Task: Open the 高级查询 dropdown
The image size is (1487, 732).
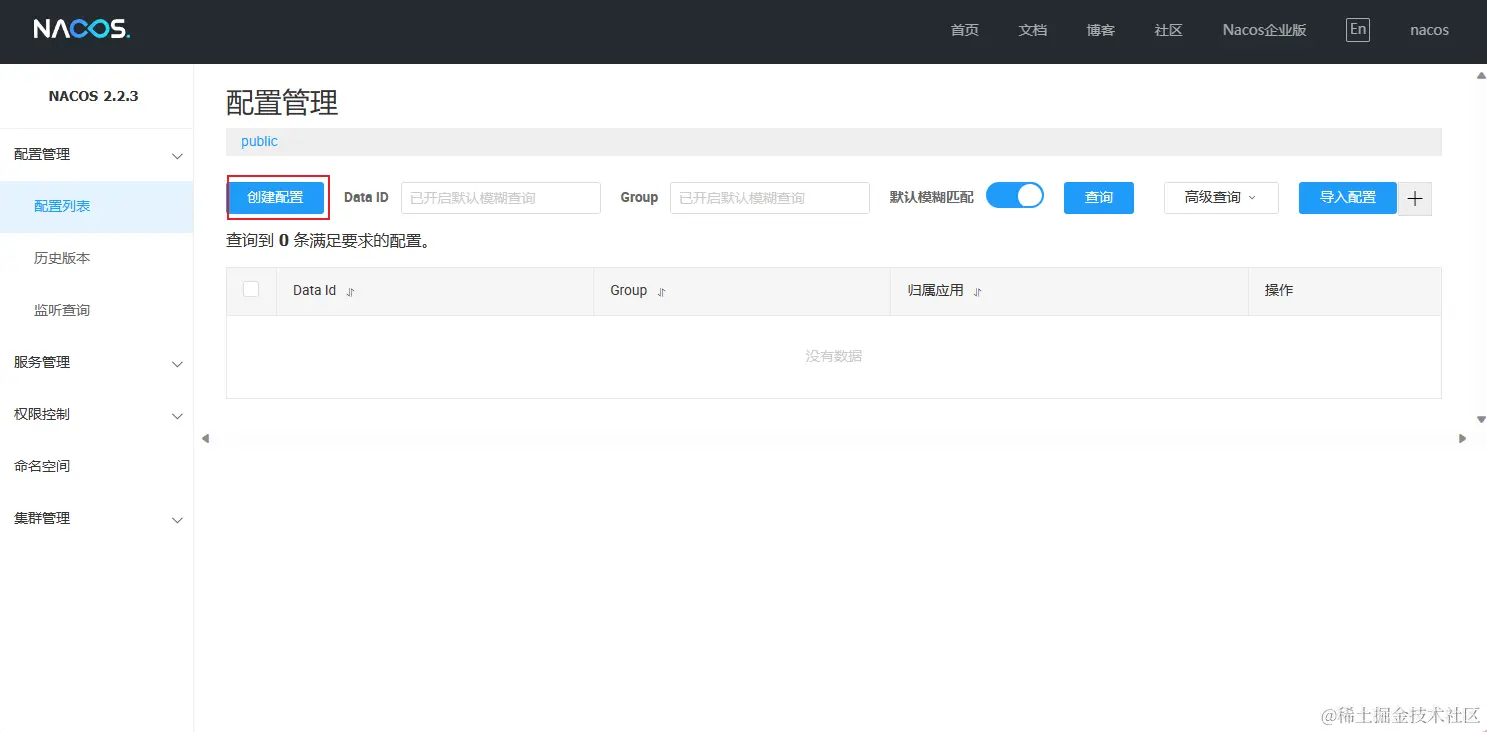Action: click(x=1221, y=198)
